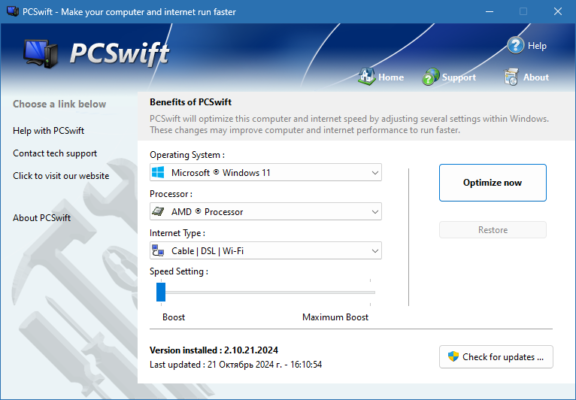Image resolution: width=576 pixels, height=400 pixels.
Task: Open the Help header link
Action: pyautogui.click(x=537, y=46)
